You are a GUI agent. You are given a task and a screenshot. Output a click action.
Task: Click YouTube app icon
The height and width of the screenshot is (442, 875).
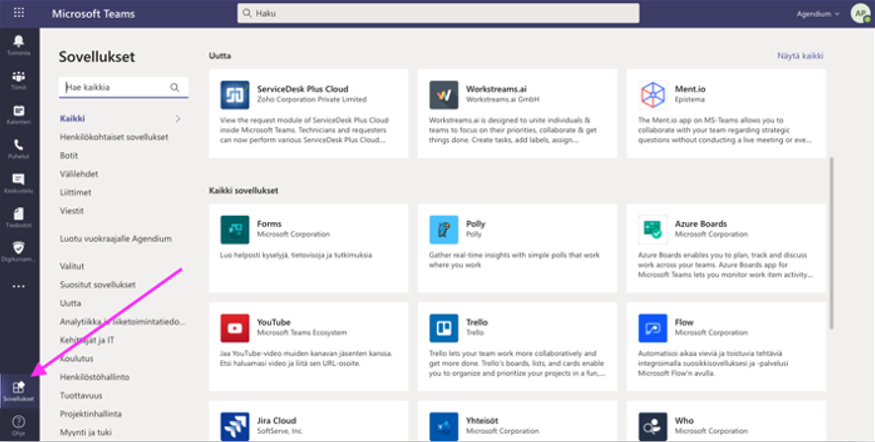pyautogui.click(x=235, y=328)
